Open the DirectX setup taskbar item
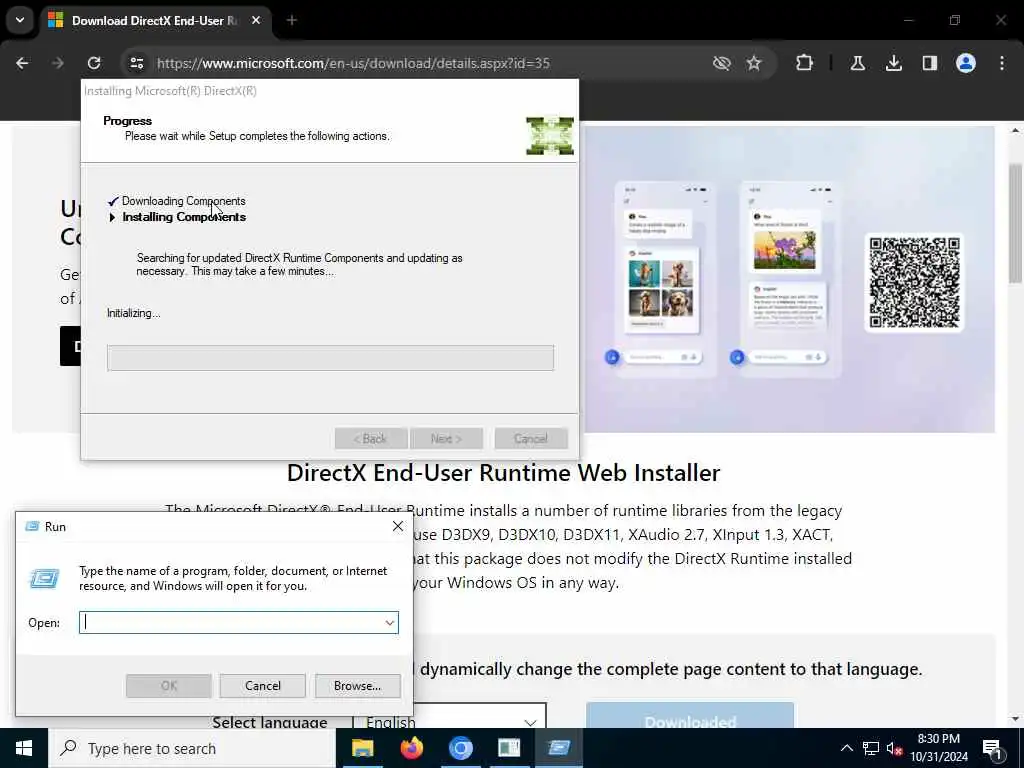Image resolution: width=1024 pixels, height=768 pixels. pyautogui.click(x=509, y=748)
